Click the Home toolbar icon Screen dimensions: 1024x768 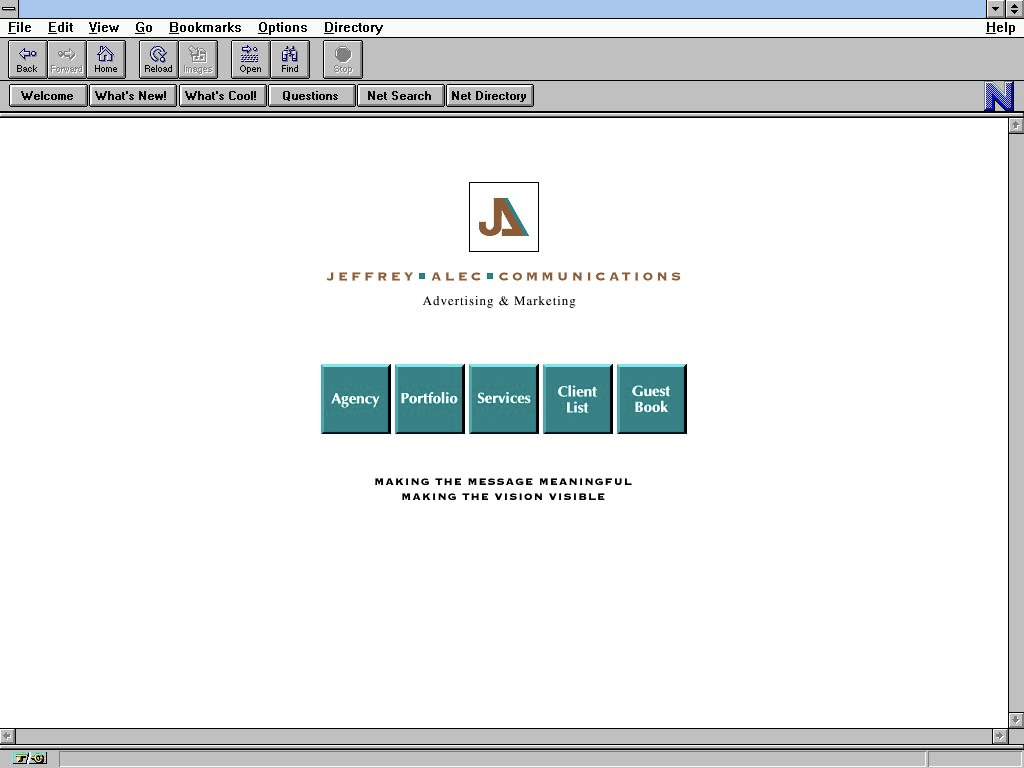pos(106,59)
